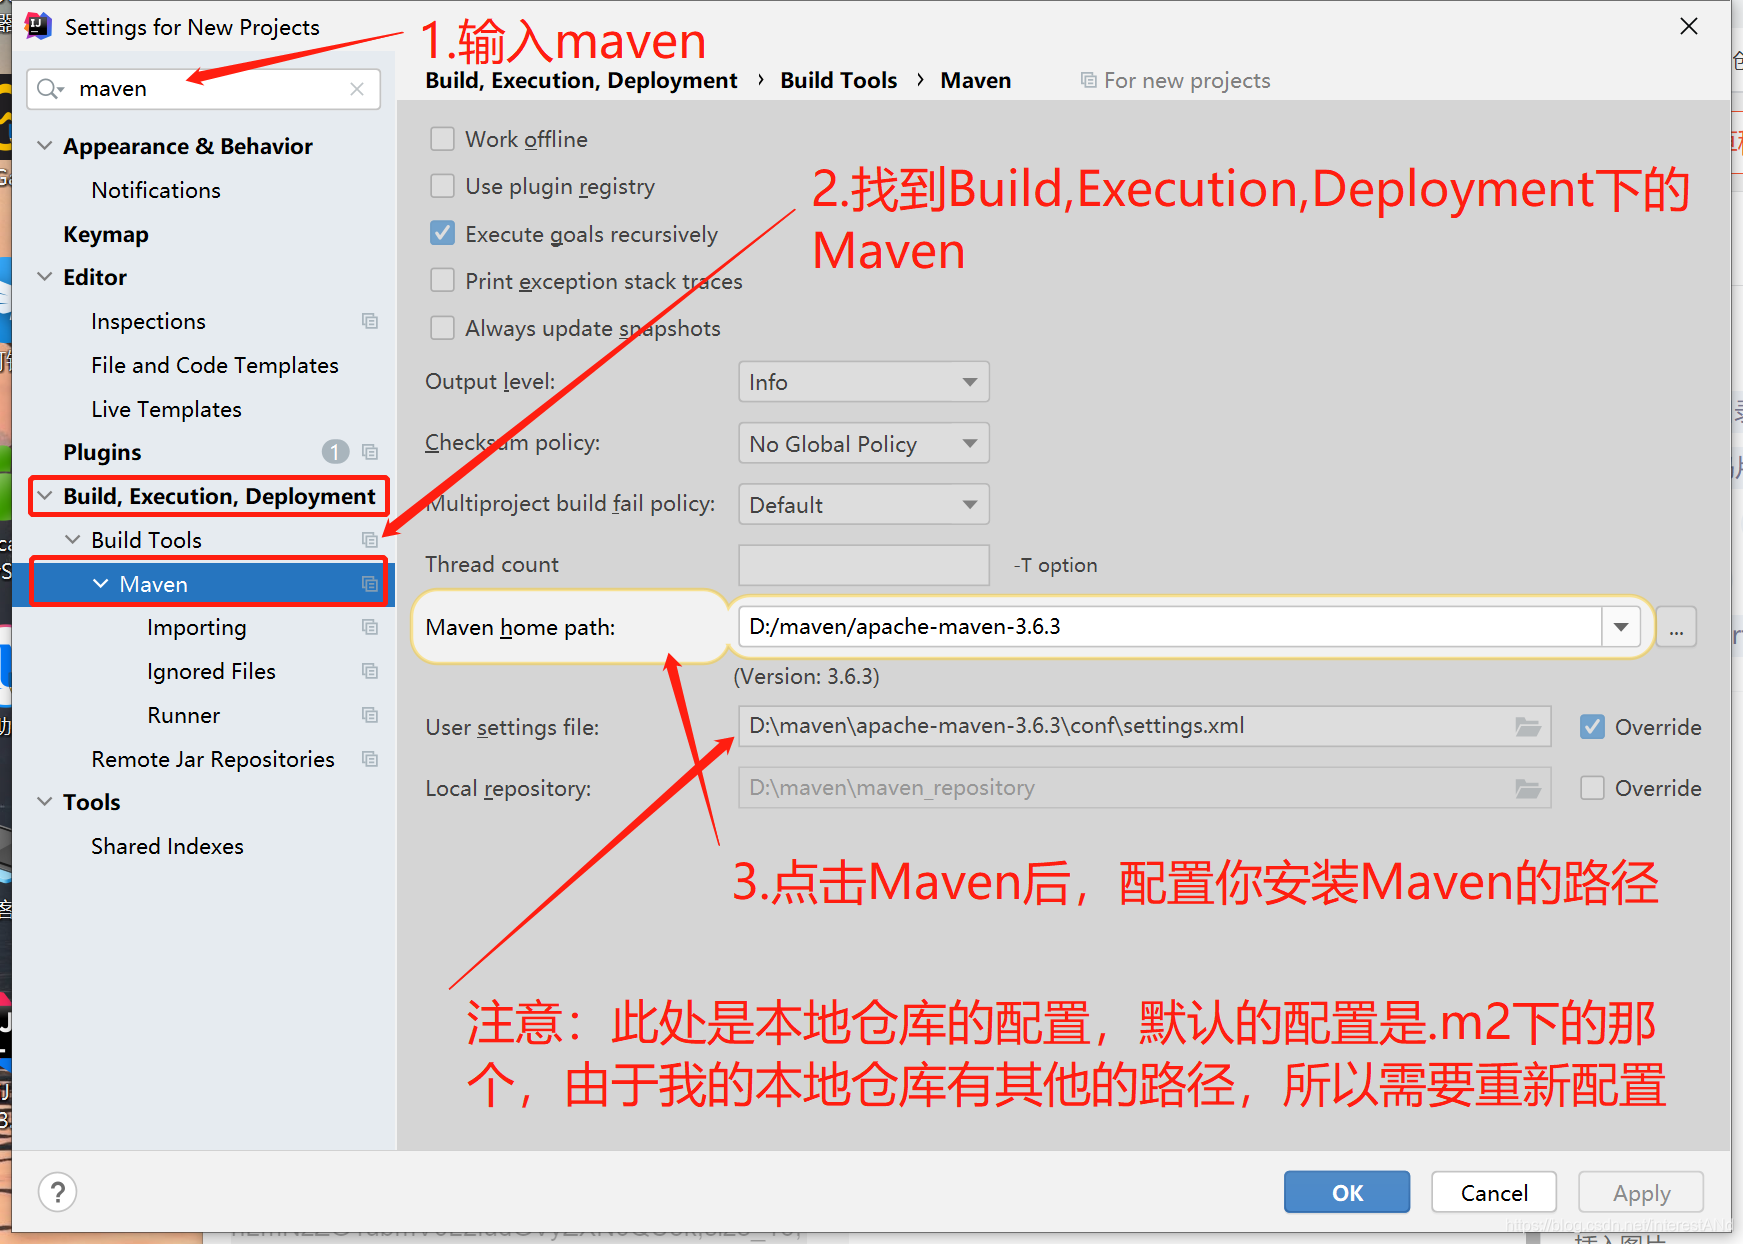1743x1244 pixels.
Task: Browse folder for Local repository
Action: coord(1527,789)
